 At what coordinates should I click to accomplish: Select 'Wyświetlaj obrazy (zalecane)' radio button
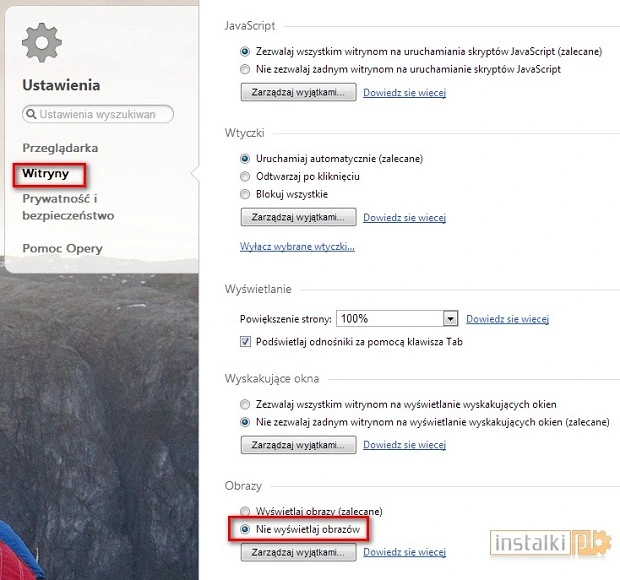pyautogui.click(x=245, y=511)
